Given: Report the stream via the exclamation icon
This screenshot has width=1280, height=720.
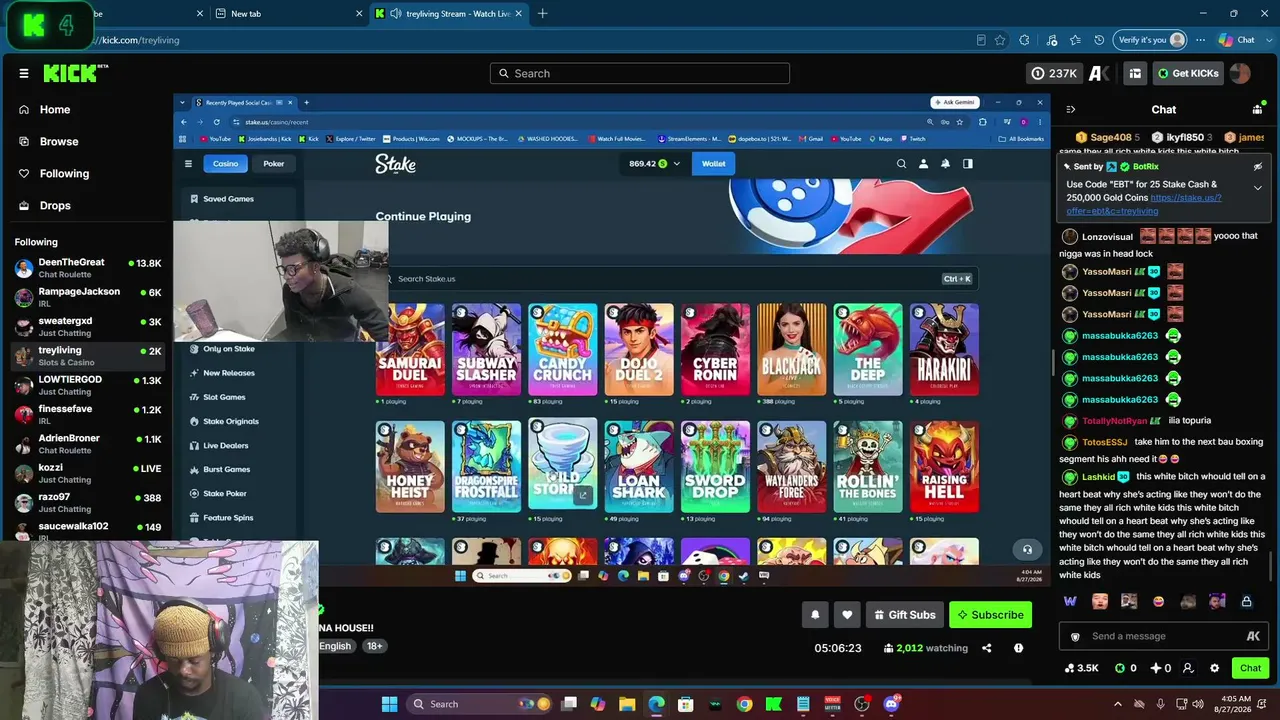Looking at the screenshot, I should pos(1018,648).
